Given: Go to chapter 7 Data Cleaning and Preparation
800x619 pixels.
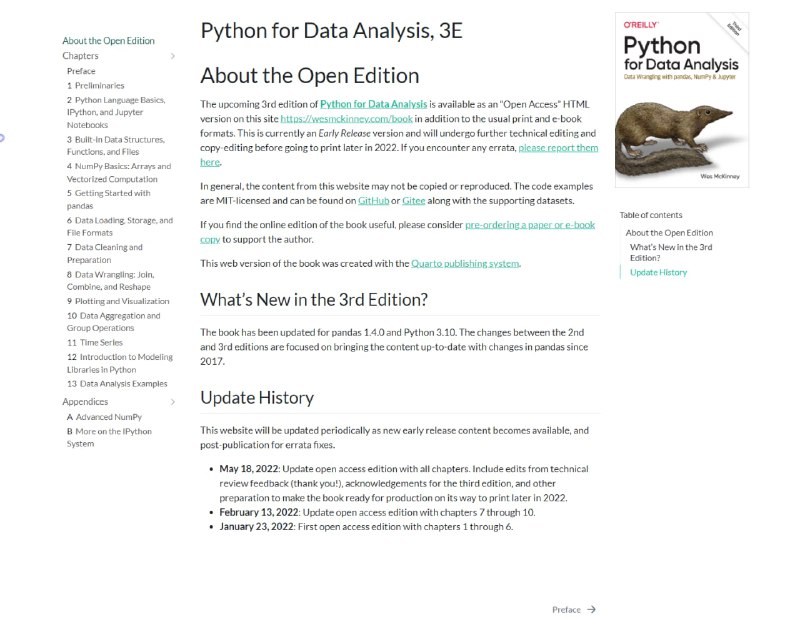Looking at the screenshot, I should point(105,254).
